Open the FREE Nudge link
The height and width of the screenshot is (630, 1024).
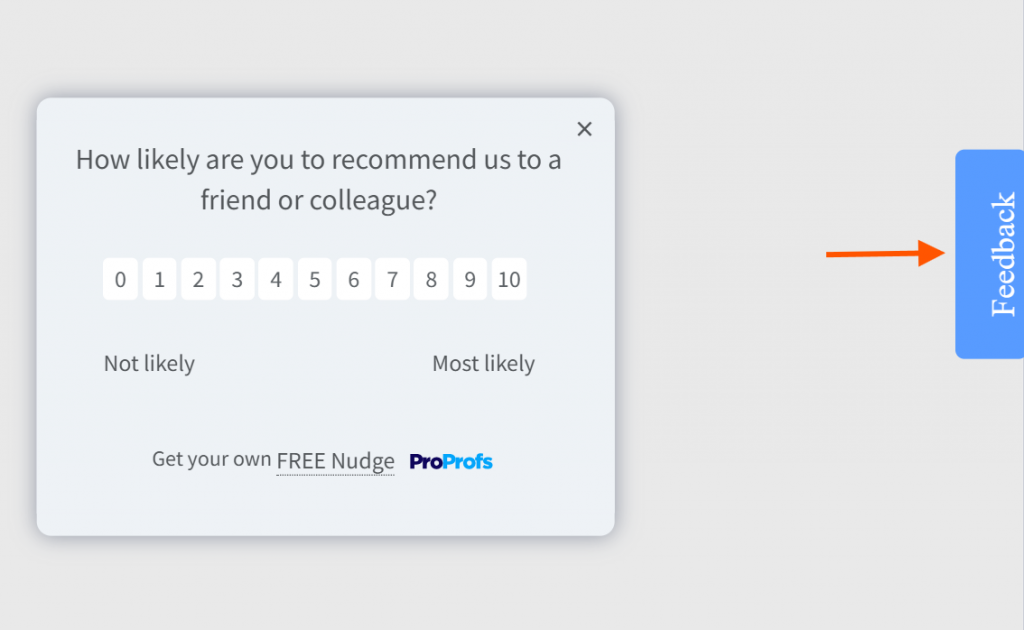click(335, 460)
